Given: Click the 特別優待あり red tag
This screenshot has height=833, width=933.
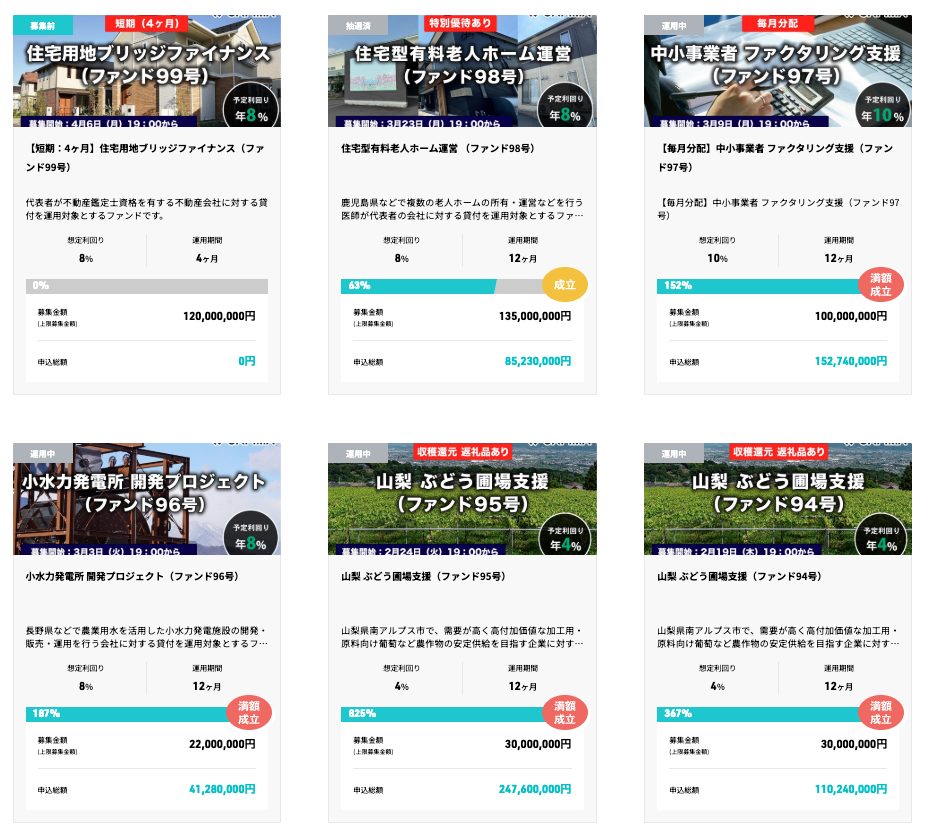Looking at the screenshot, I should pyautogui.click(x=460, y=23).
